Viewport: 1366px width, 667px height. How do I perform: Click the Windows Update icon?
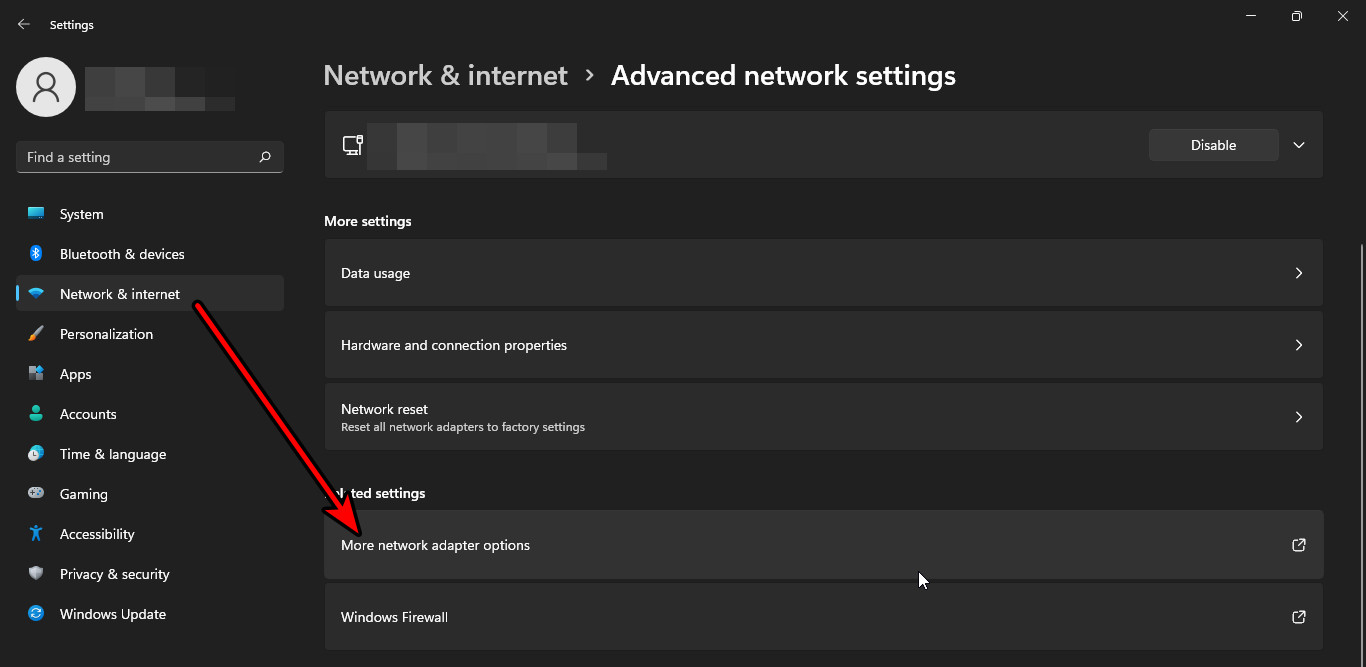coord(36,613)
